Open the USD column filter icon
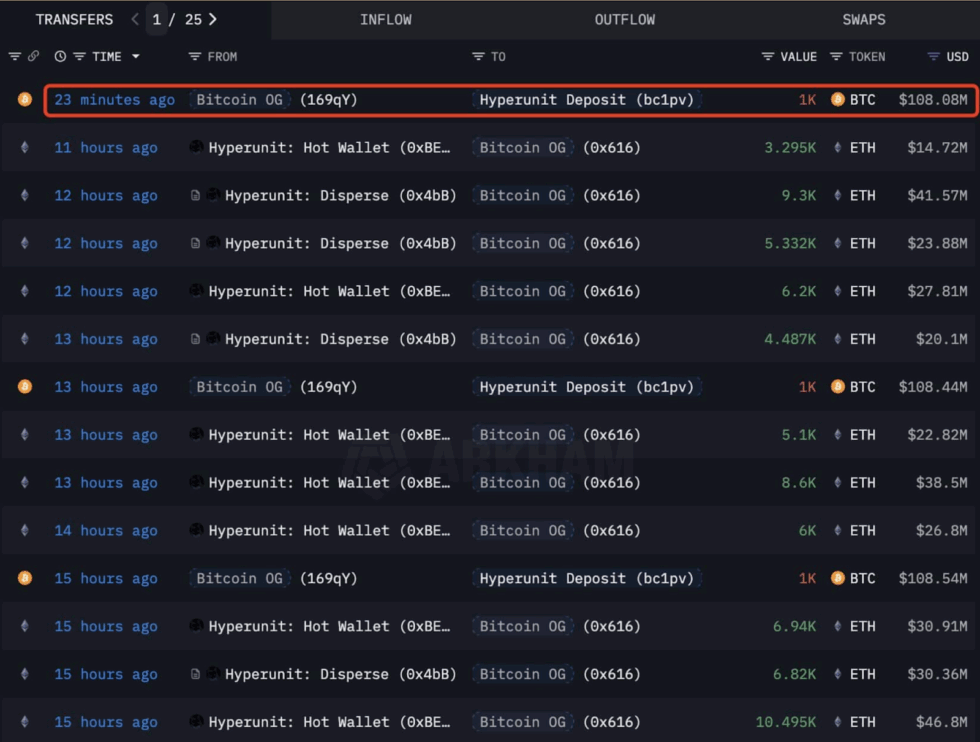This screenshot has height=742, width=980. coord(934,56)
